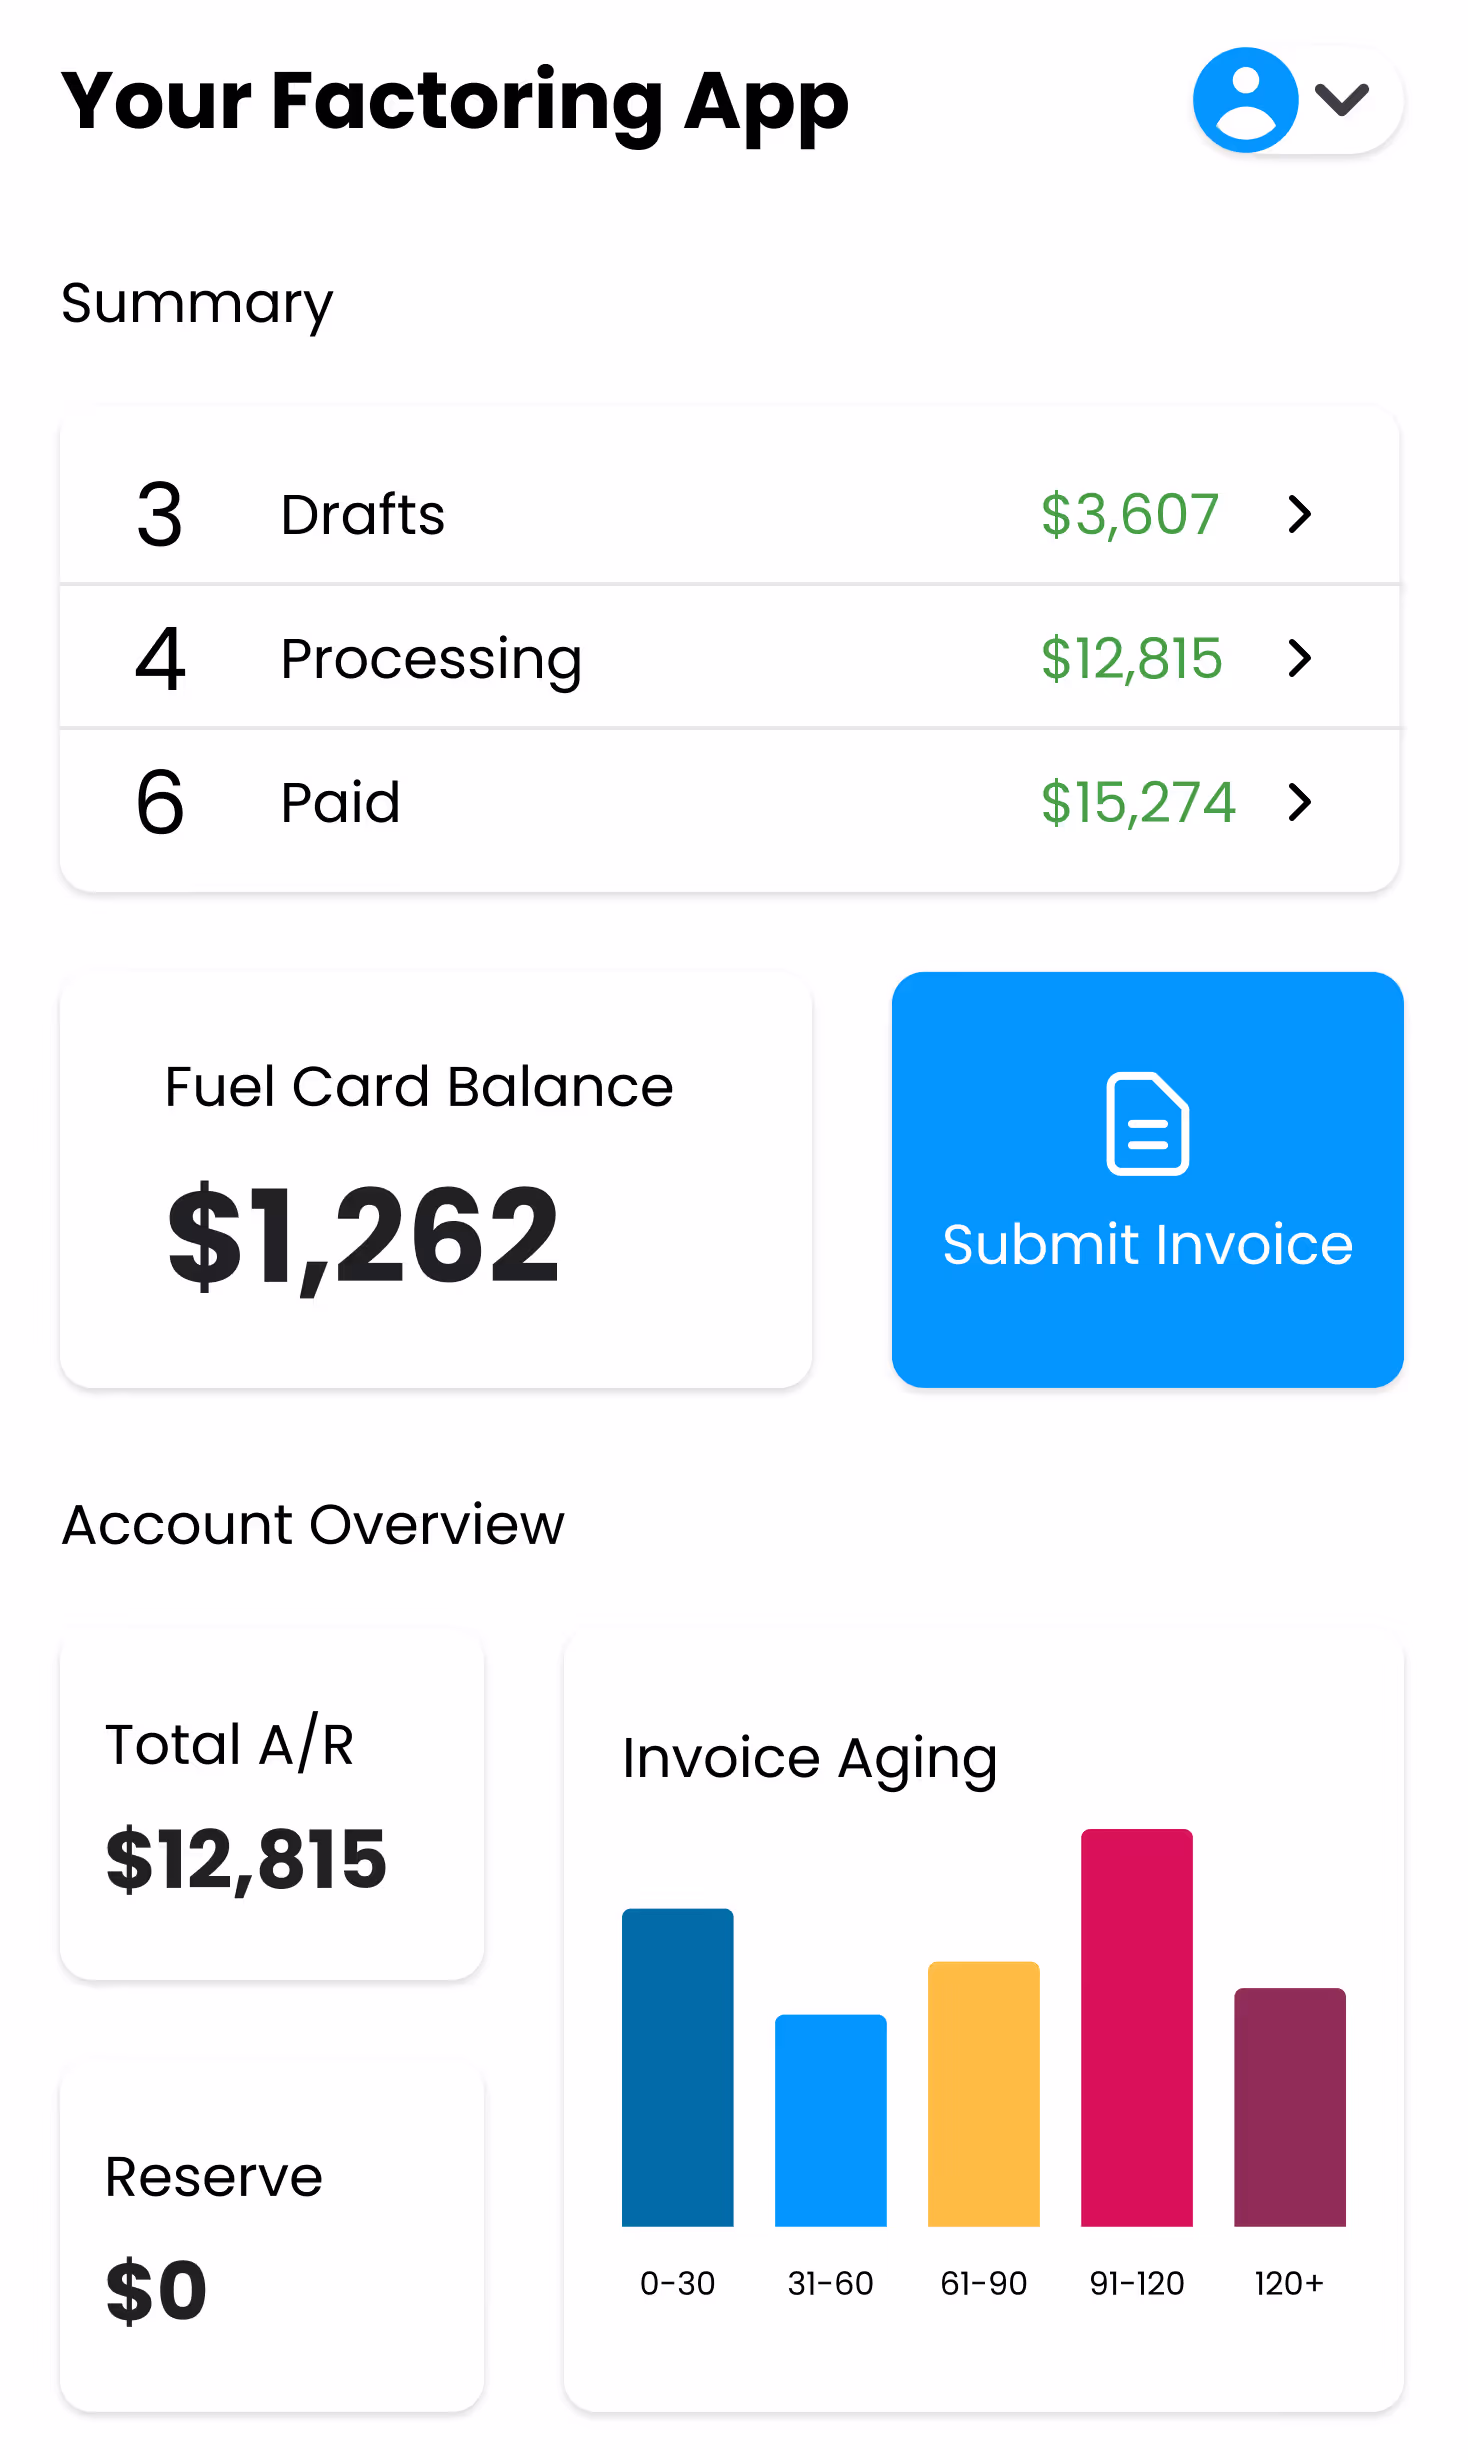Click the dark blue 0-30 aging bar
The image size is (1468, 2460).
click(677, 2068)
